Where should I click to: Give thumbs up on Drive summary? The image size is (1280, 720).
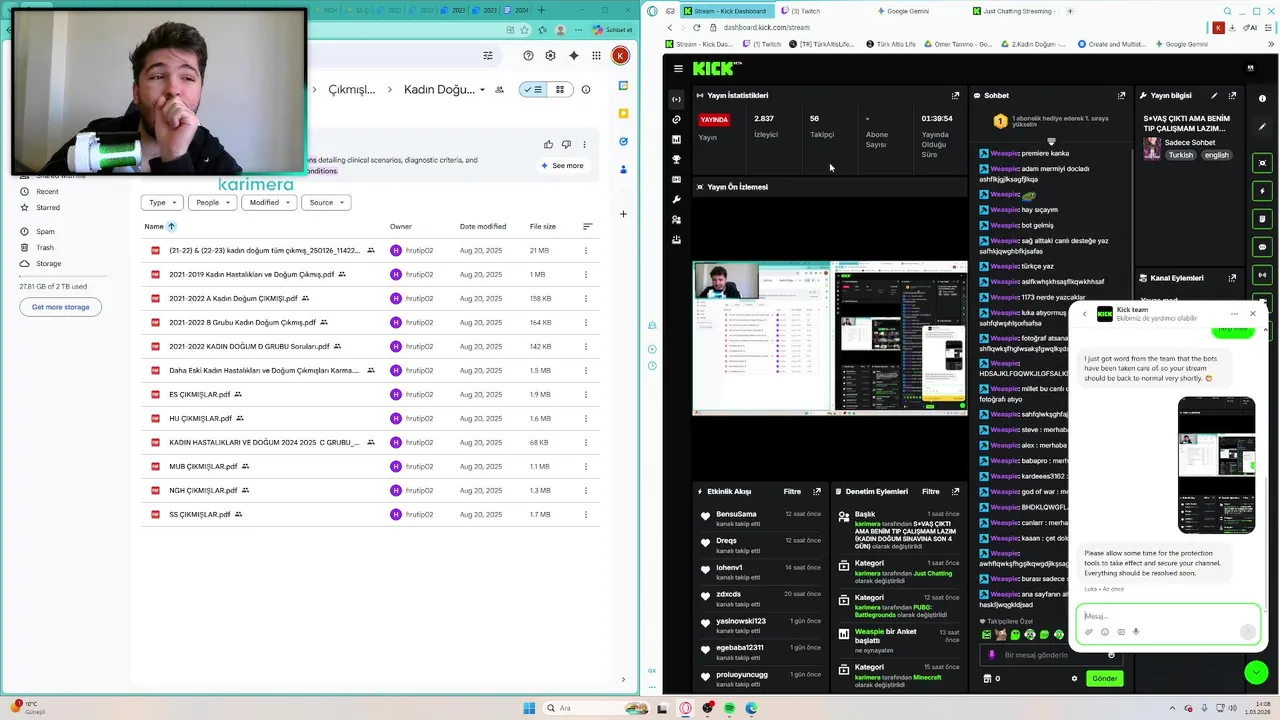(549, 144)
